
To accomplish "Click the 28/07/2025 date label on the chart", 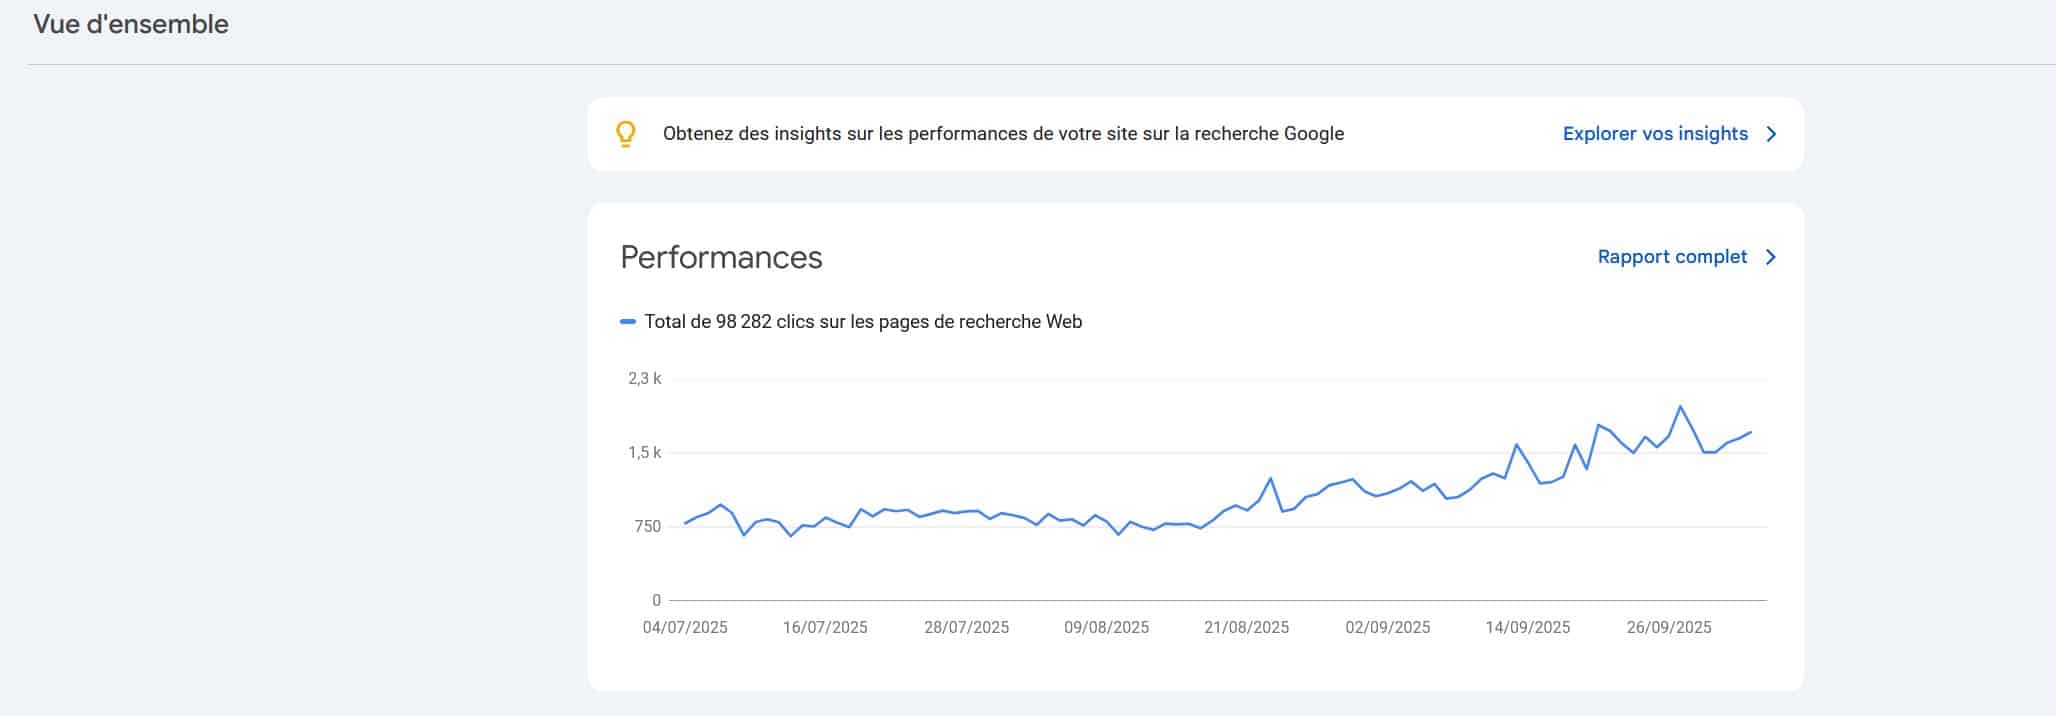I will (966, 628).
